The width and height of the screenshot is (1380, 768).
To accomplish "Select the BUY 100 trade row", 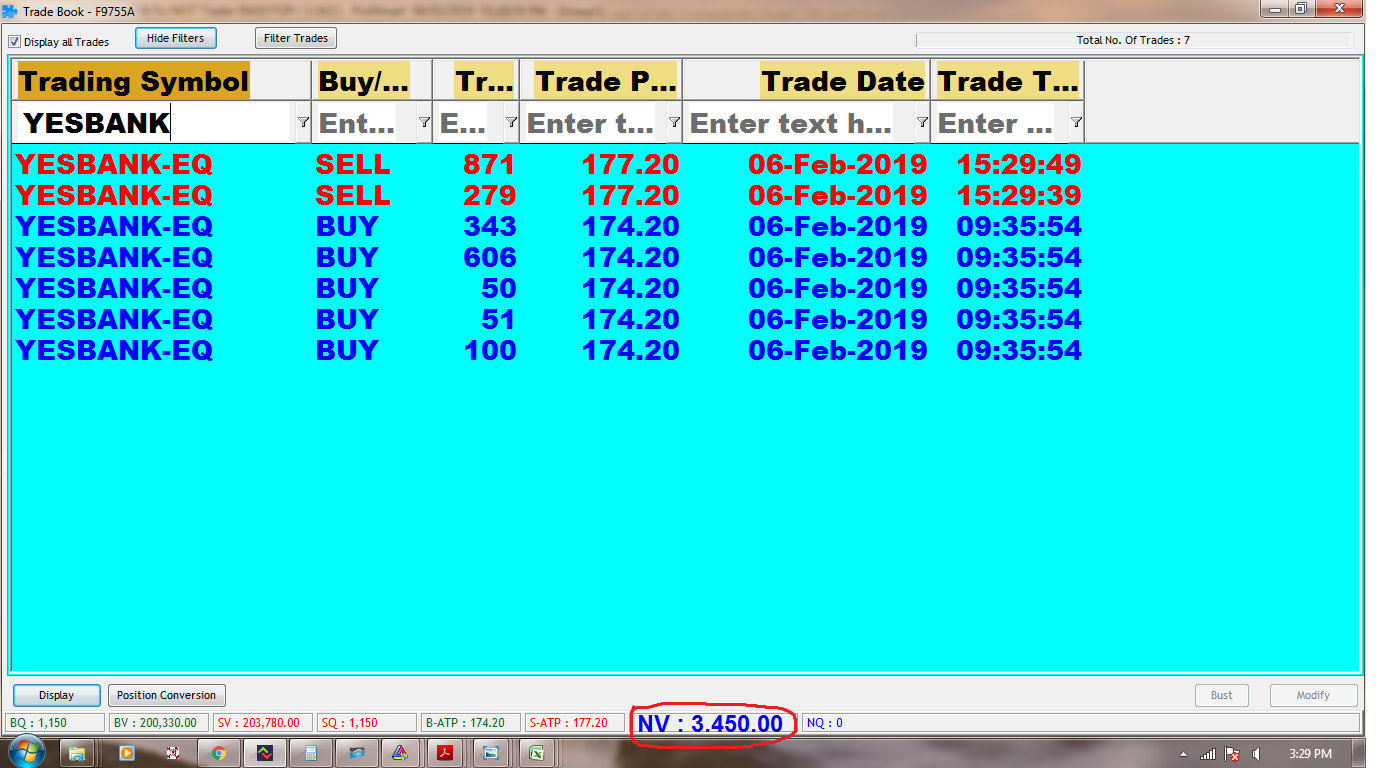I will 548,350.
